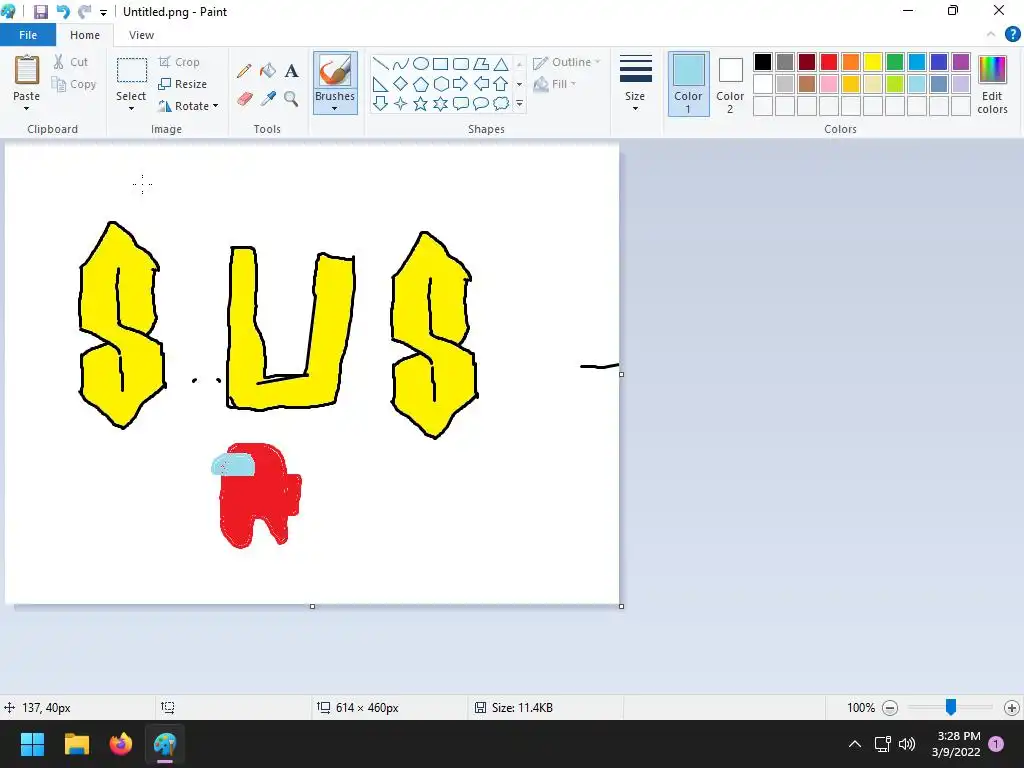Pick the straight Line shape
The height and width of the screenshot is (768, 1024).
coord(380,64)
